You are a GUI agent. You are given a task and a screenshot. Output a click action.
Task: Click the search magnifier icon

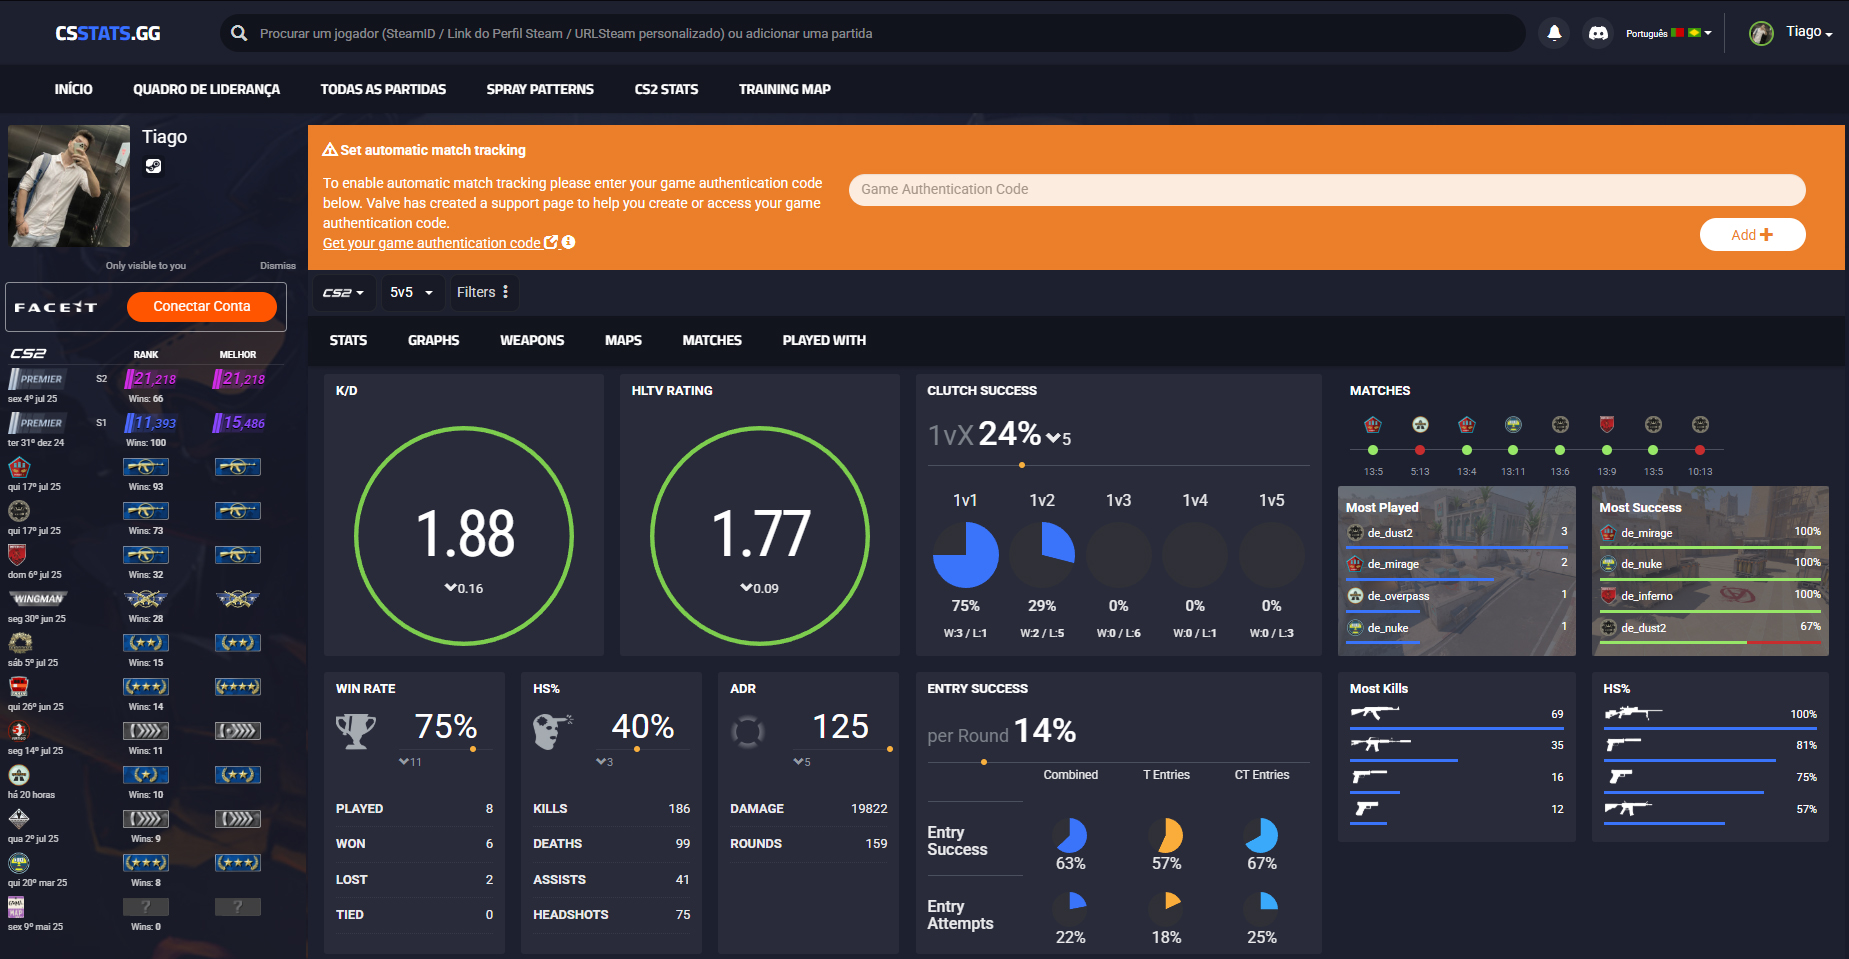[x=239, y=33]
